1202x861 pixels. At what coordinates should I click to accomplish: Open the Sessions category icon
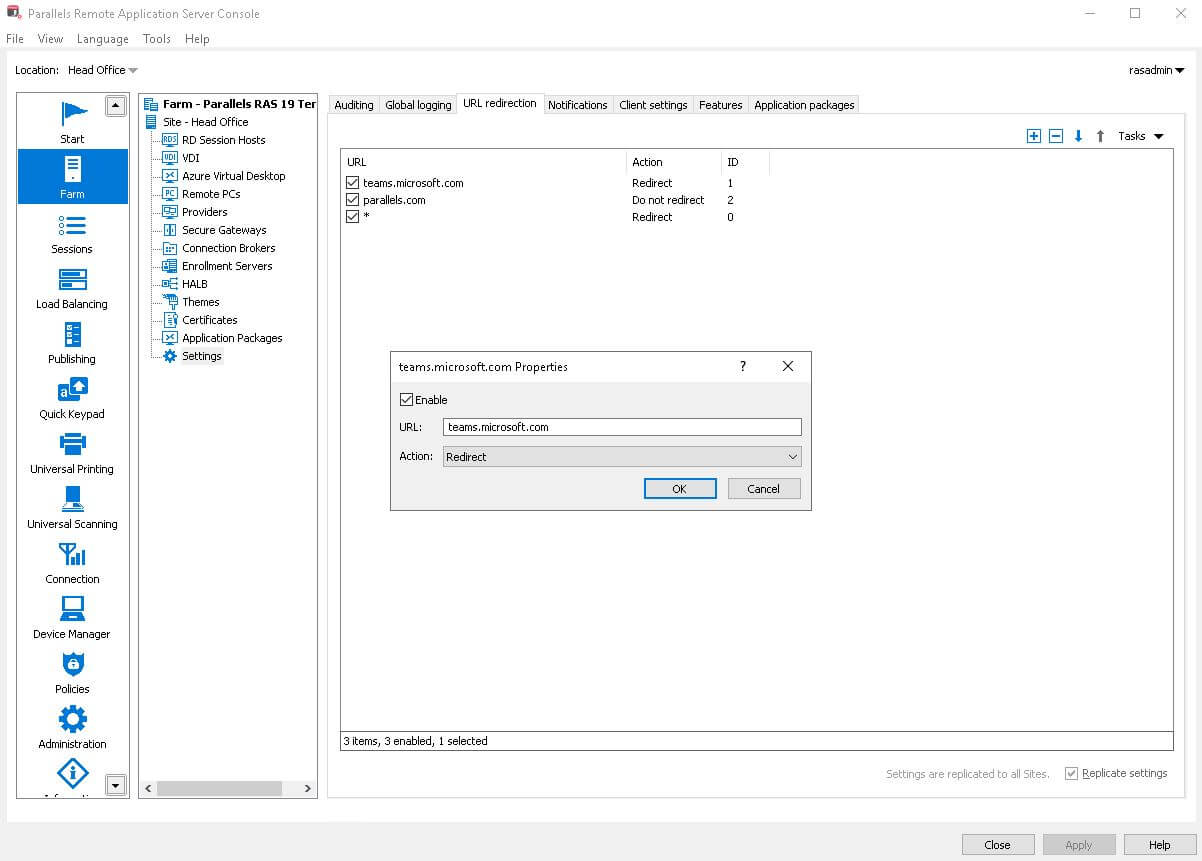(x=72, y=224)
